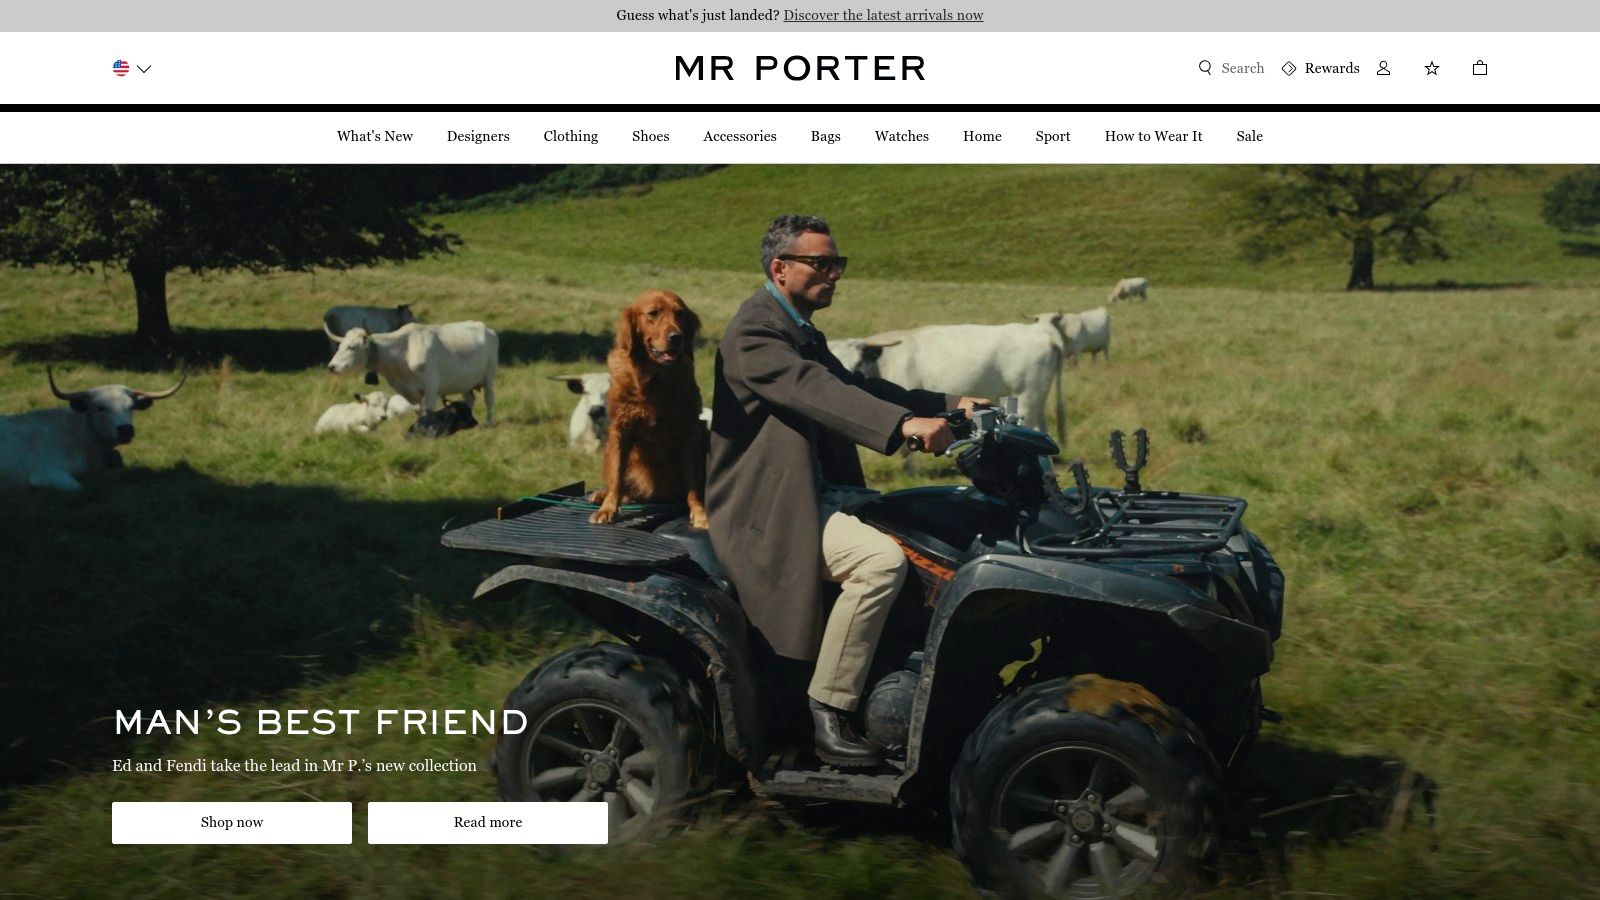Go to How to Wear It

click(1154, 136)
